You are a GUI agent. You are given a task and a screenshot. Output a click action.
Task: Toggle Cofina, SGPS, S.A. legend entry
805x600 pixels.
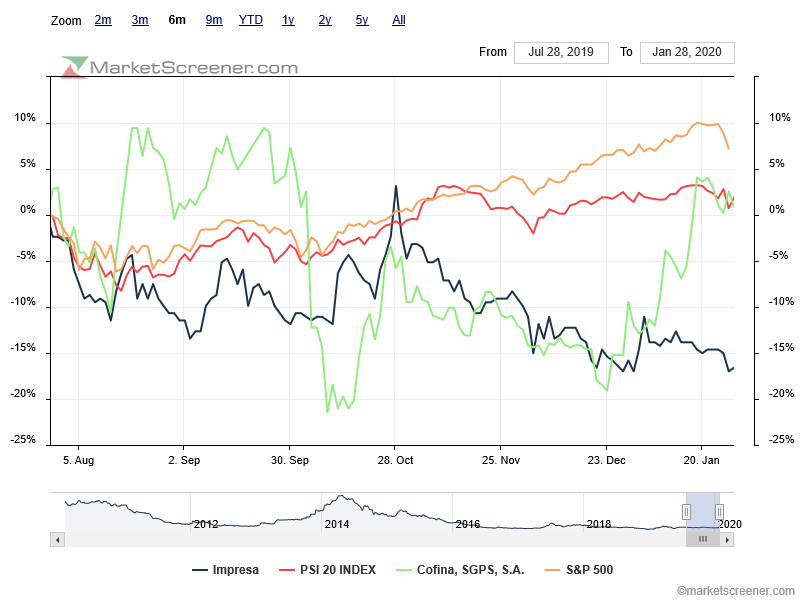click(x=461, y=570)
